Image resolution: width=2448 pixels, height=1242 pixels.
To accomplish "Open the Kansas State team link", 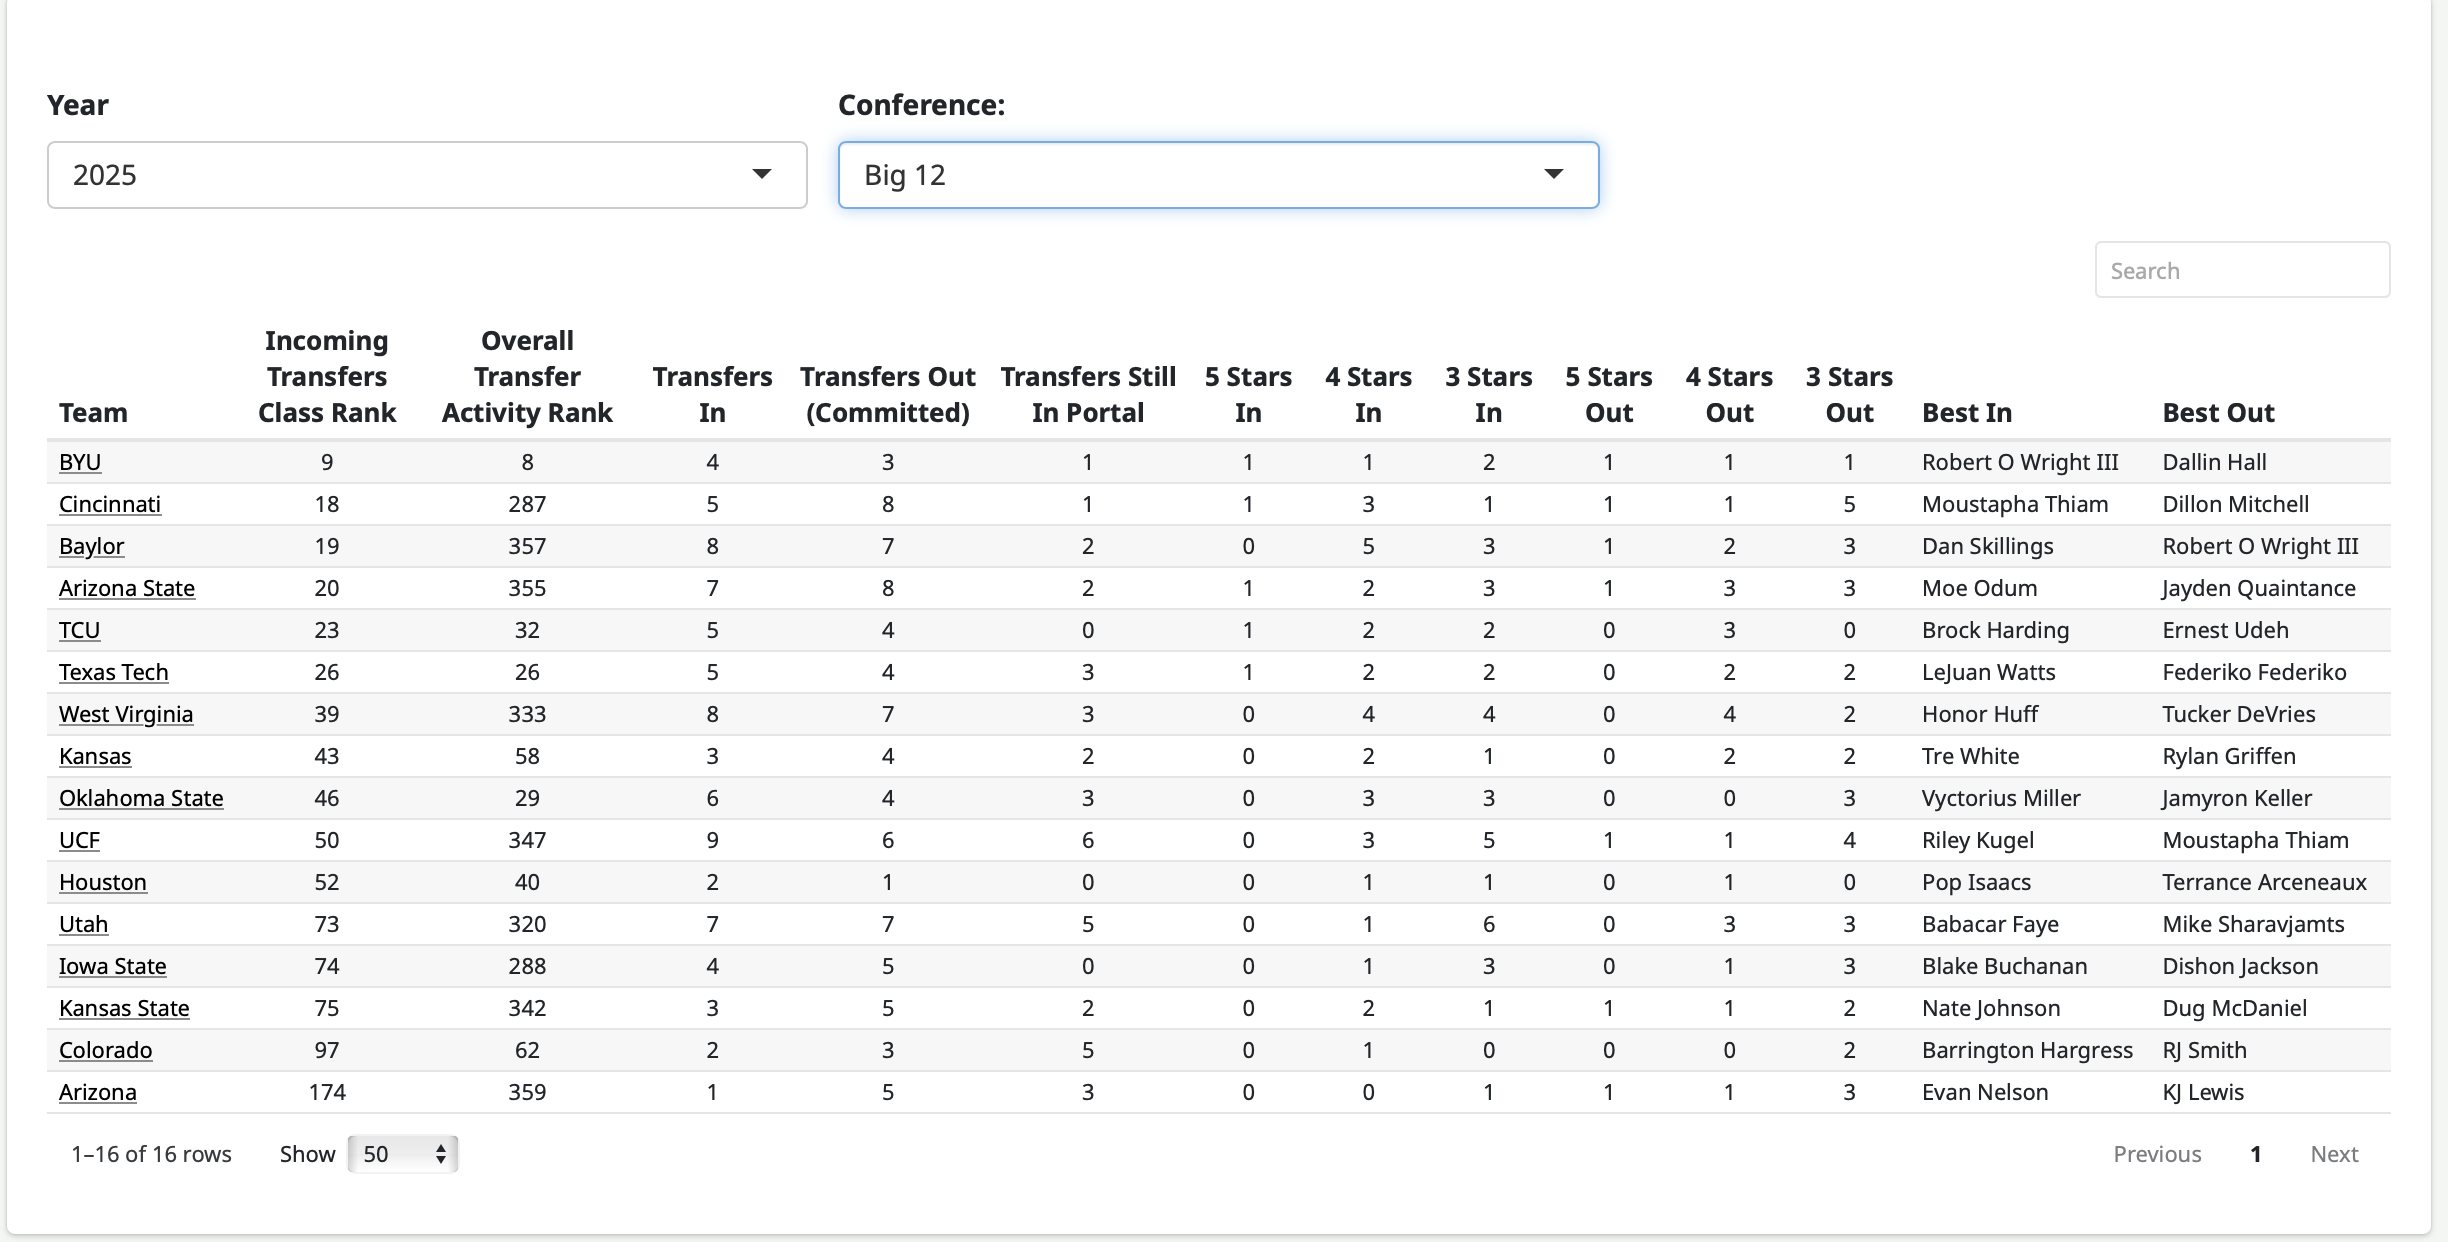I will tap(124, 1008).
